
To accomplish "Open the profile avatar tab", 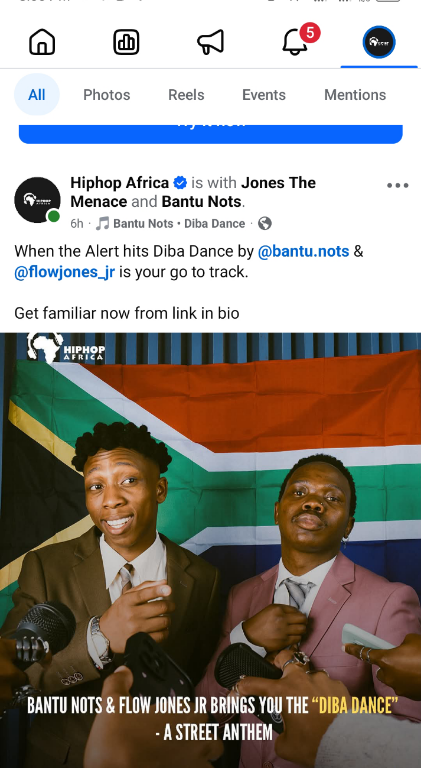I will point(379,42).
